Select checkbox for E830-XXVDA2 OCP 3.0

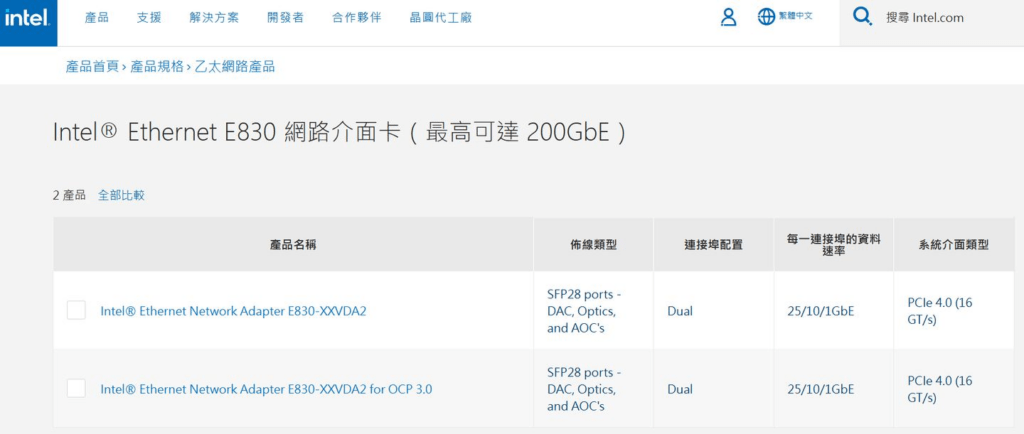point(76,389)
